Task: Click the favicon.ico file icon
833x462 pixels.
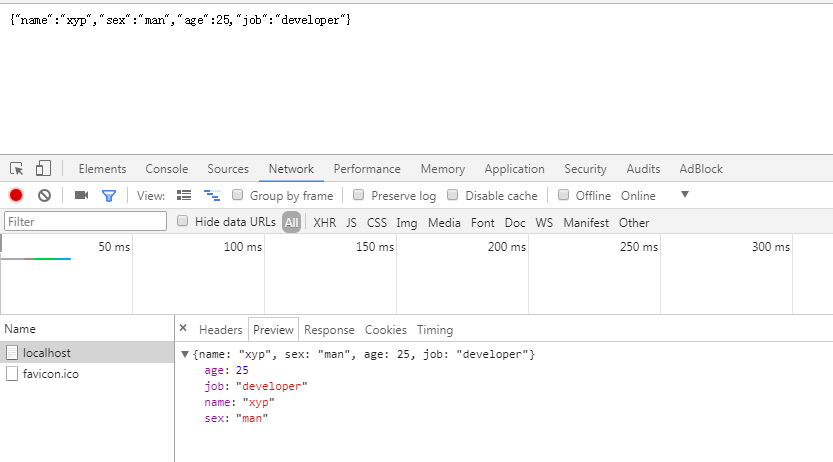Action: point(12,373)
